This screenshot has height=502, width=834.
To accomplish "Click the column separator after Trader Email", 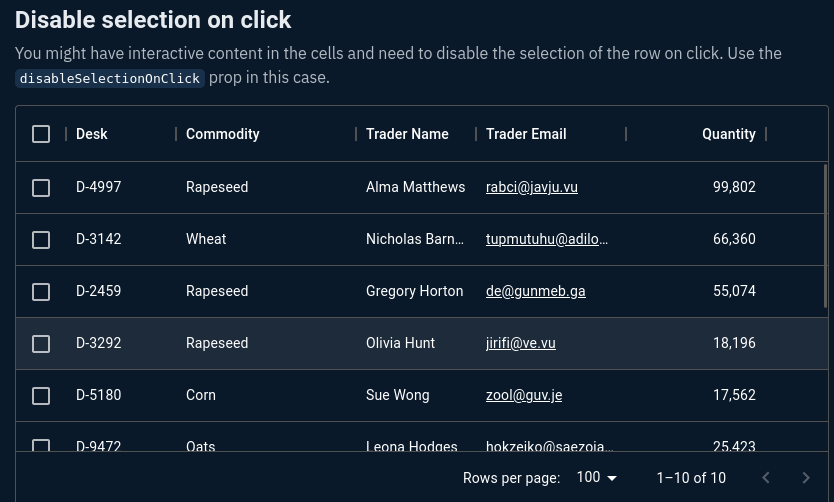I will click(x=626, y=134).
